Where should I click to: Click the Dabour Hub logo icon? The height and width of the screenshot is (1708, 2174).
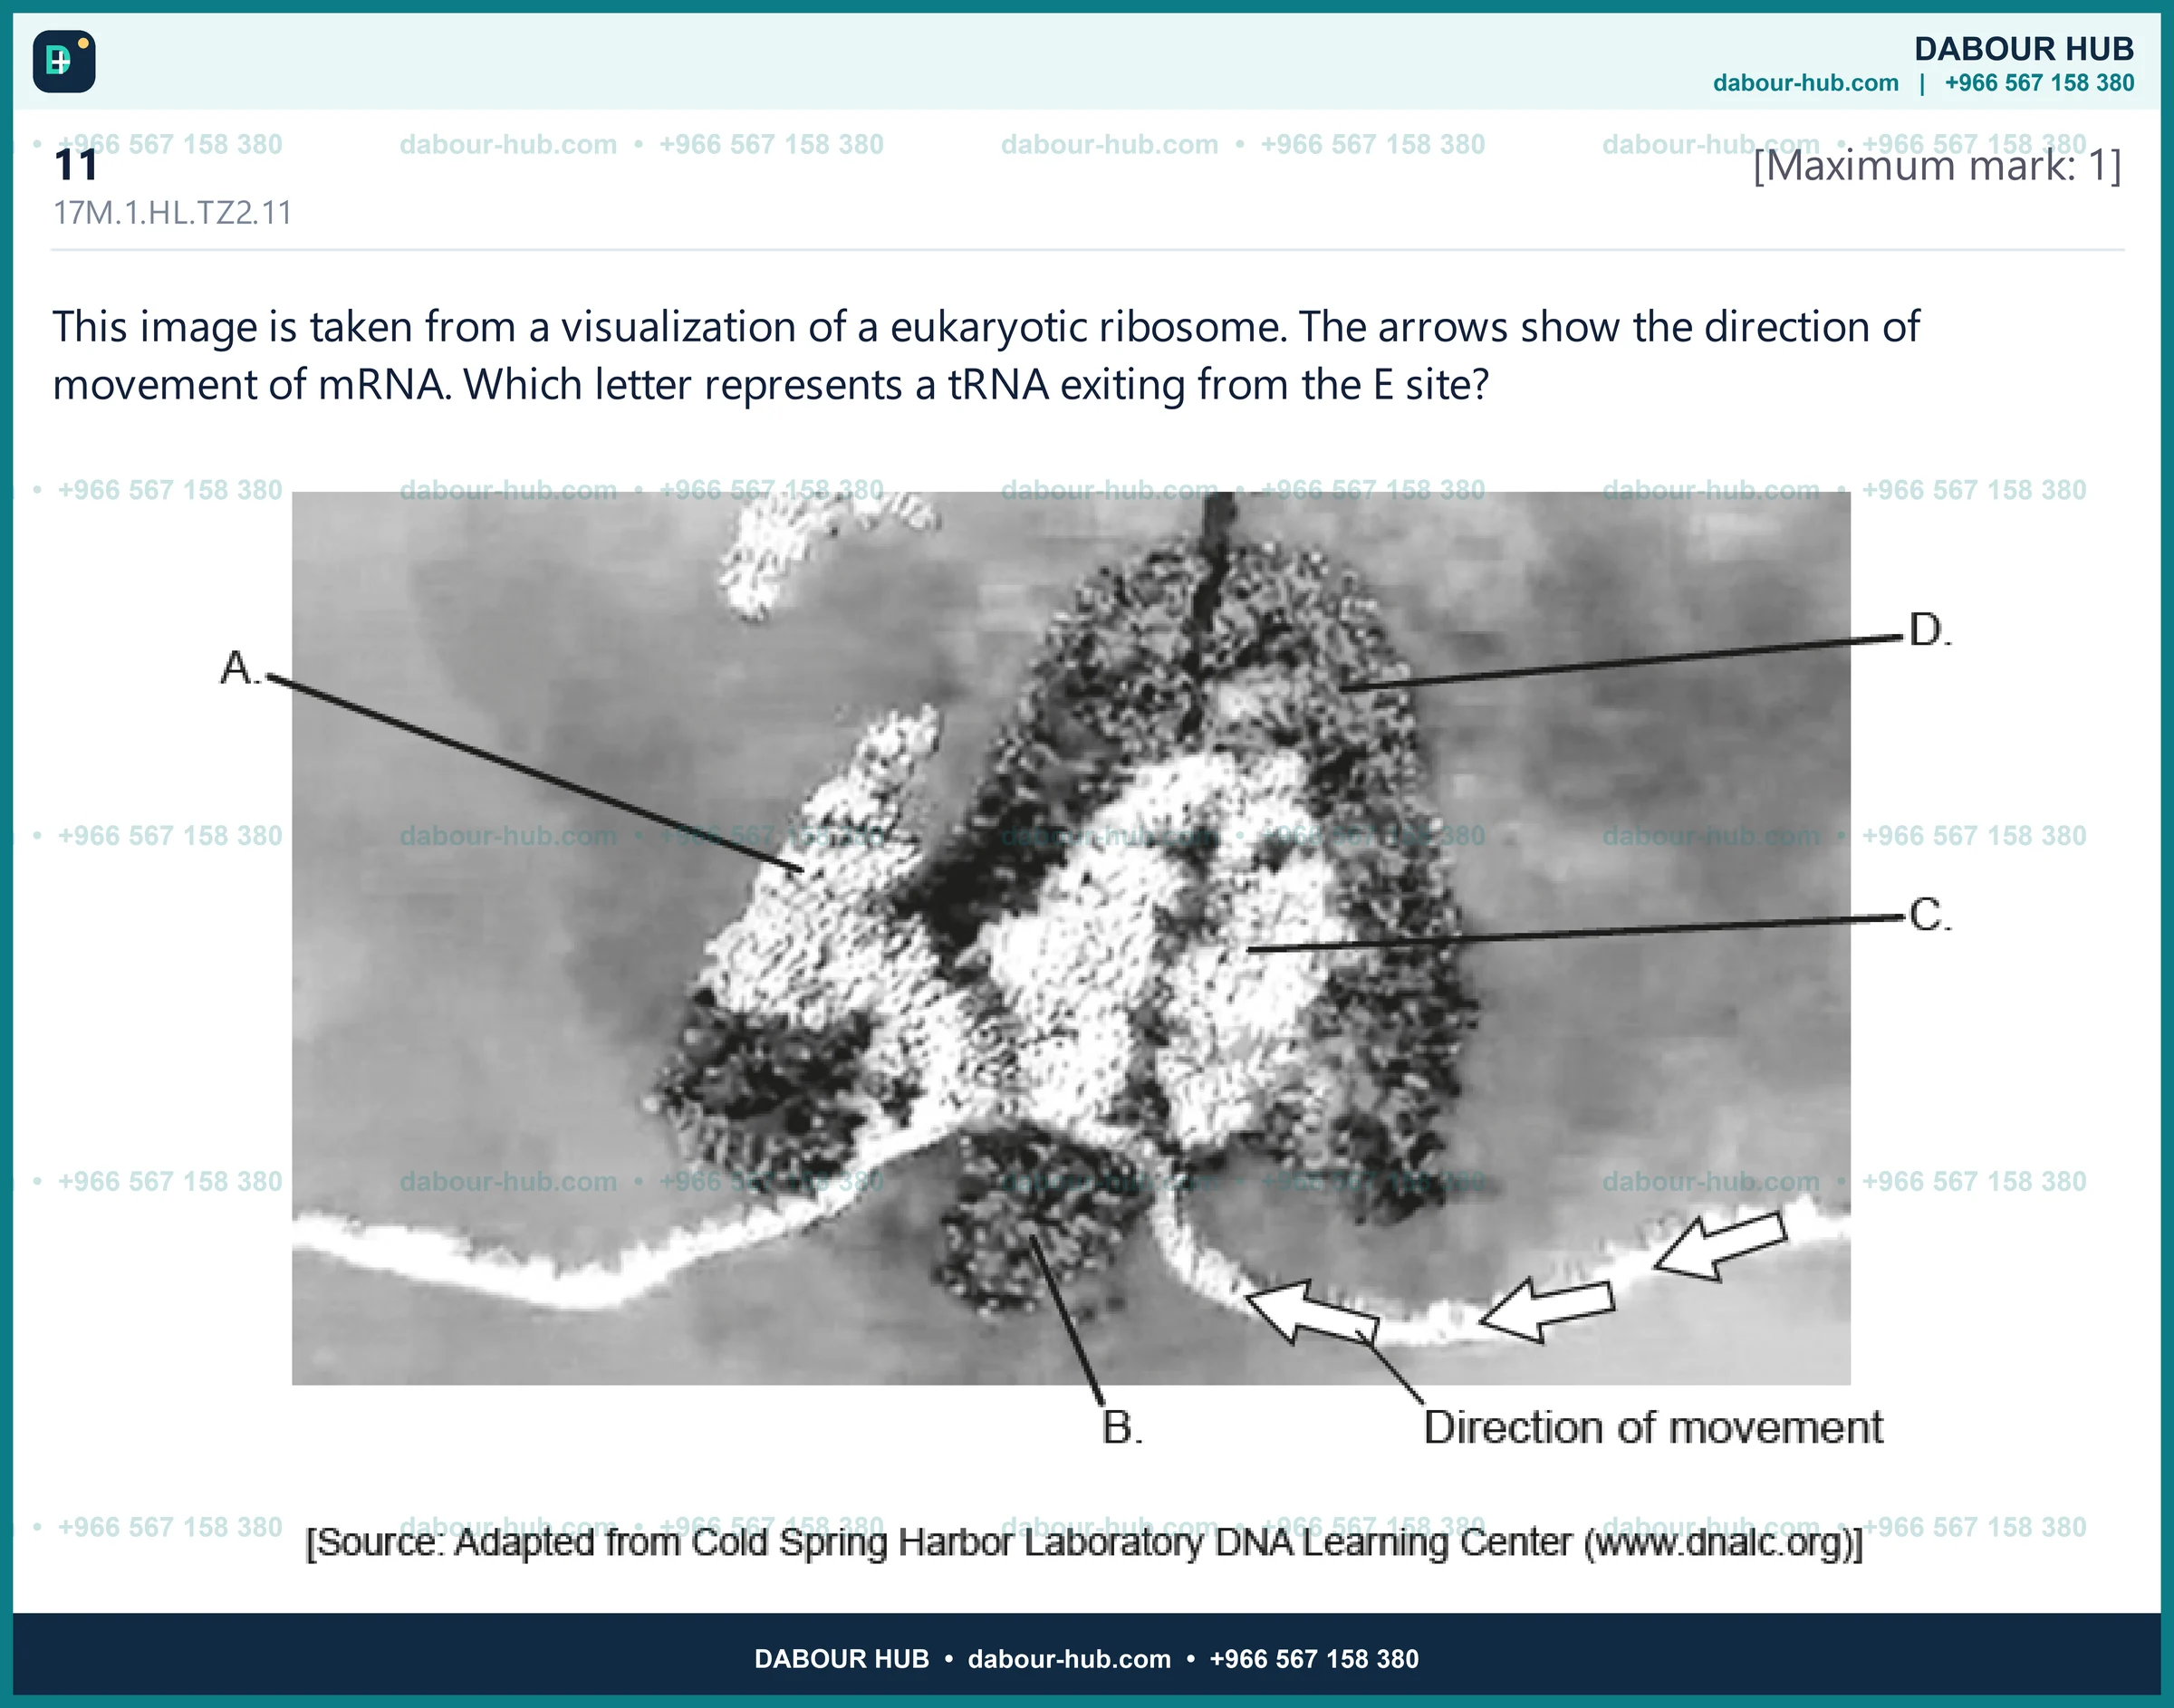click(x=64, y=61)
